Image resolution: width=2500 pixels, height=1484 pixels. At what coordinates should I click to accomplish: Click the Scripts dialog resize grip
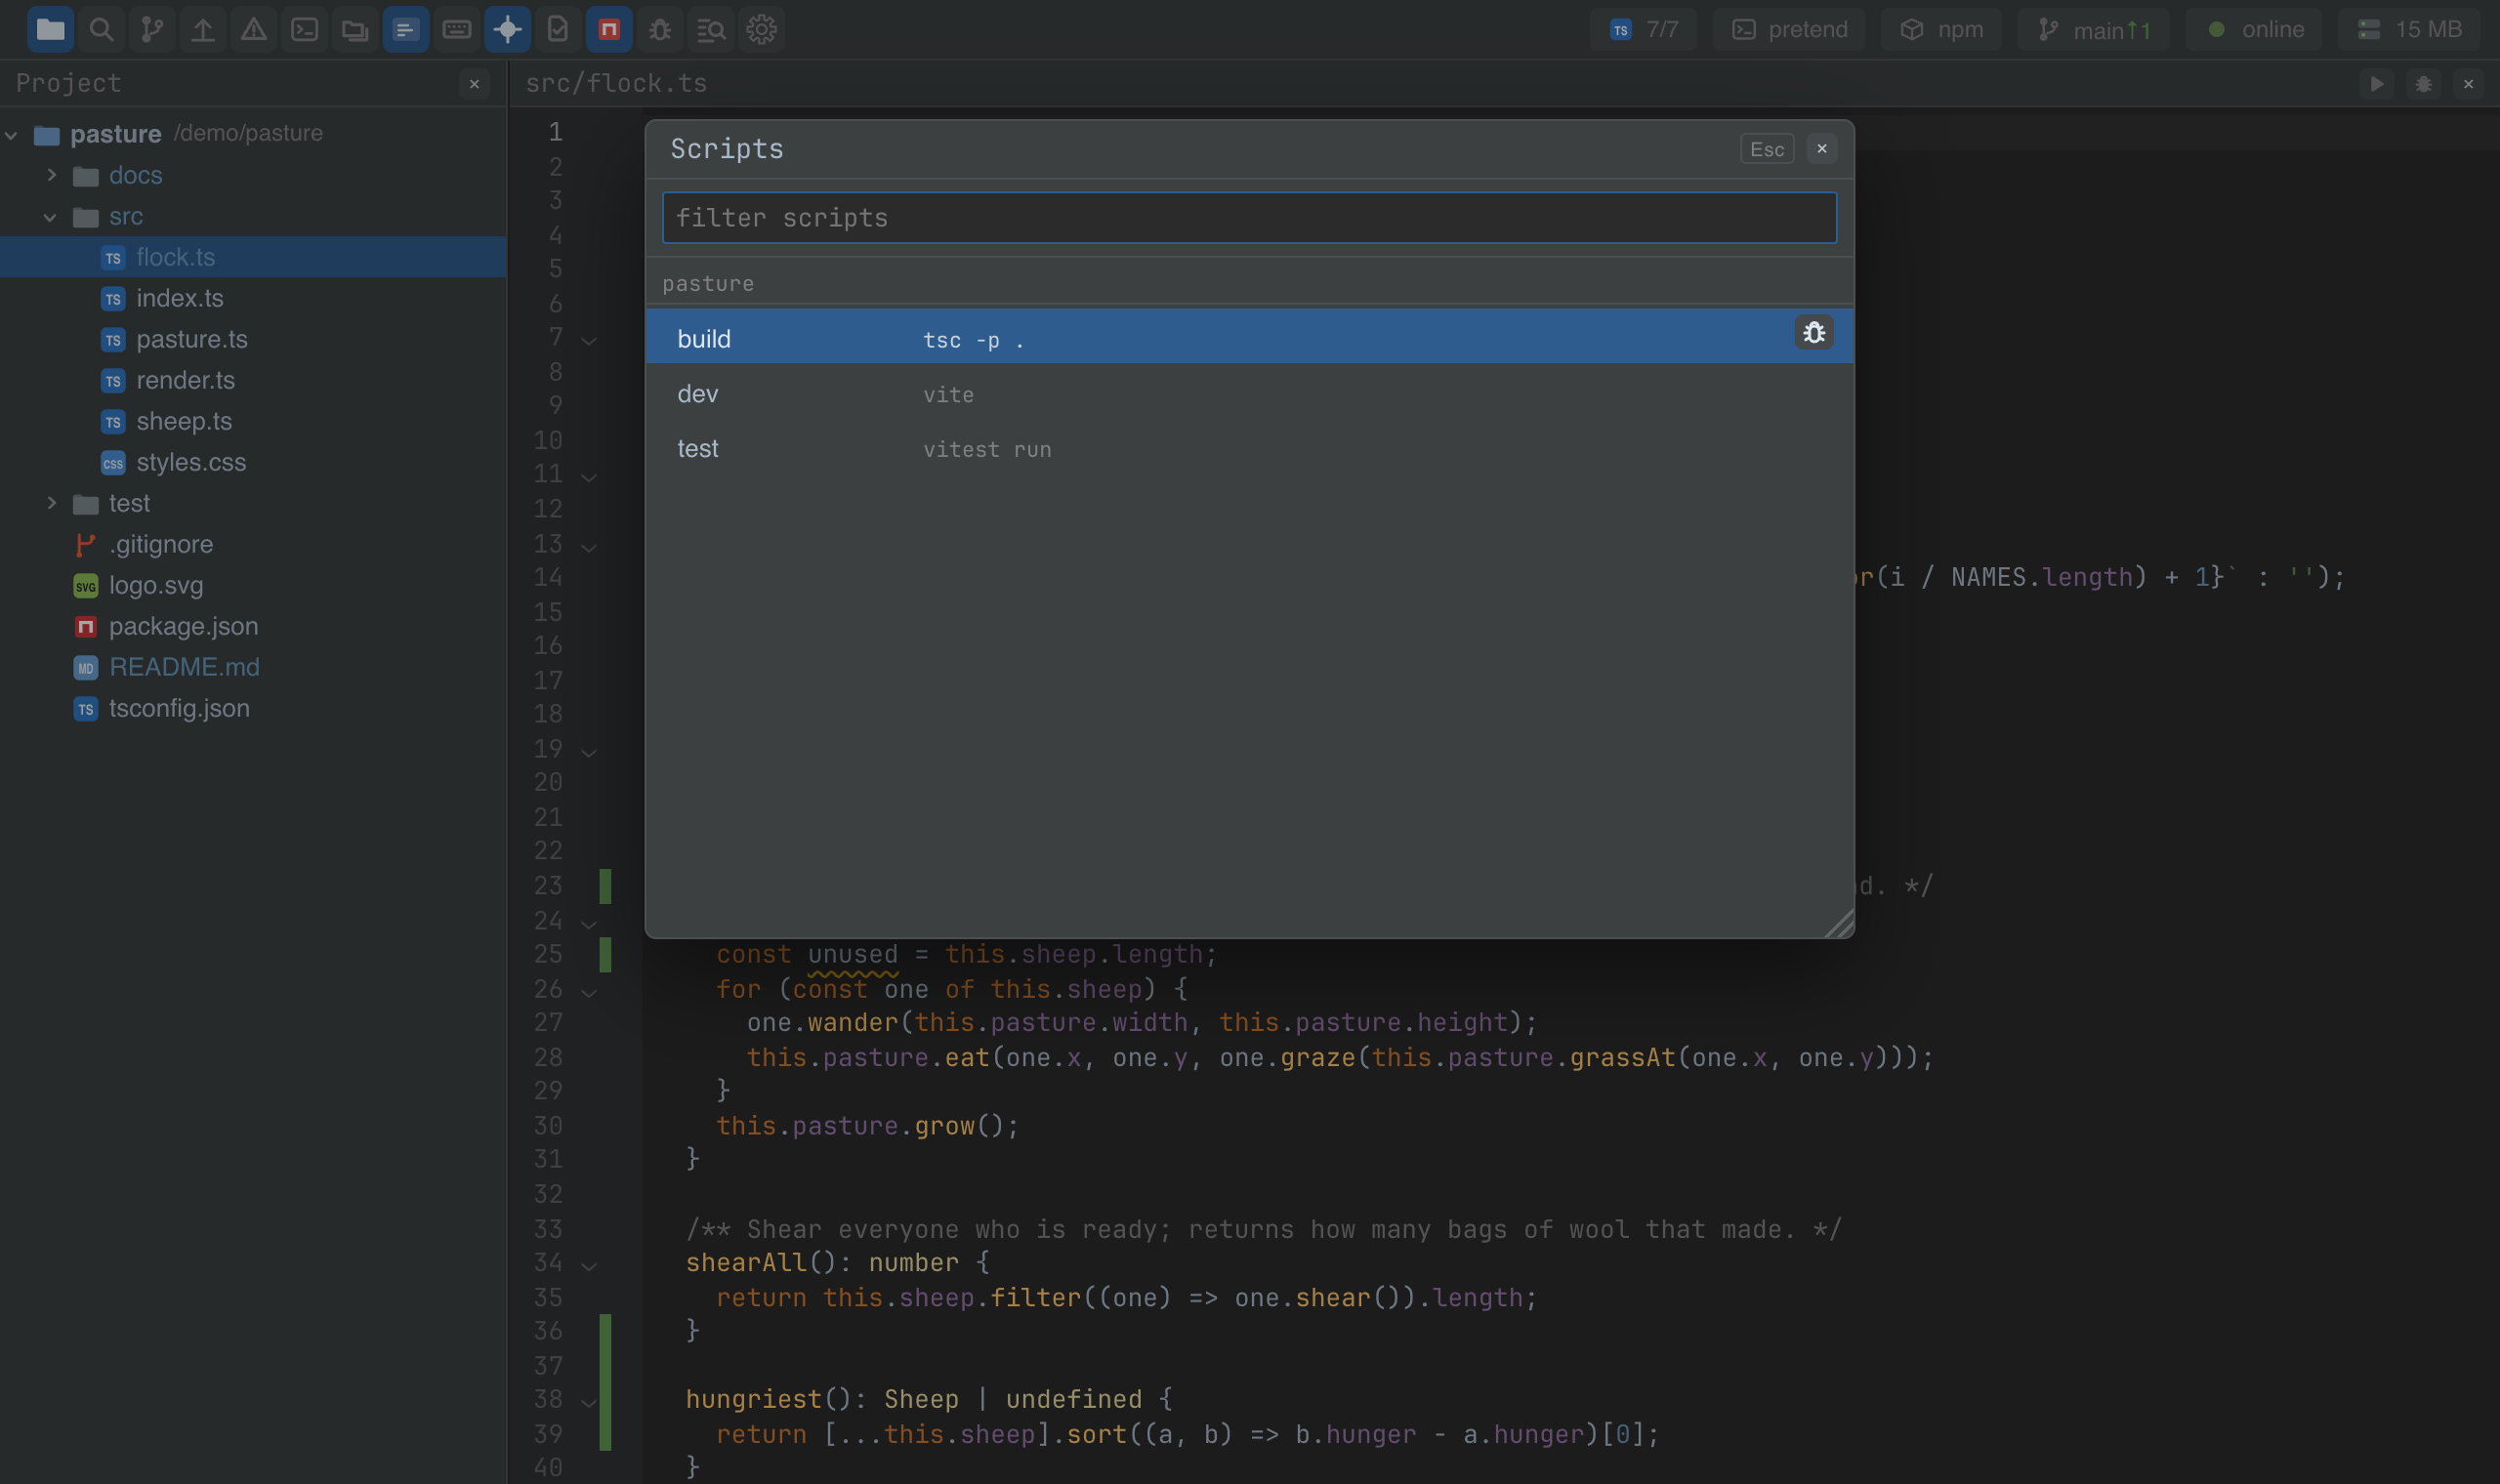tap(1840, 924)
